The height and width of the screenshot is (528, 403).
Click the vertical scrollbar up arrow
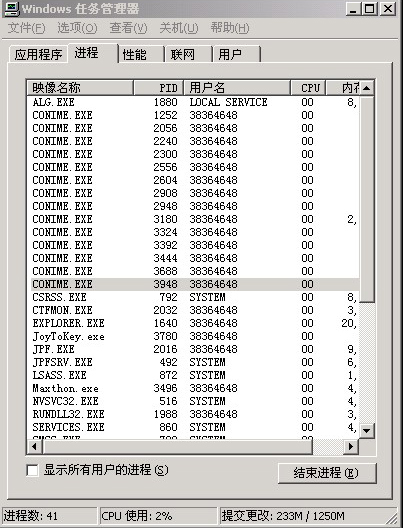366,88
